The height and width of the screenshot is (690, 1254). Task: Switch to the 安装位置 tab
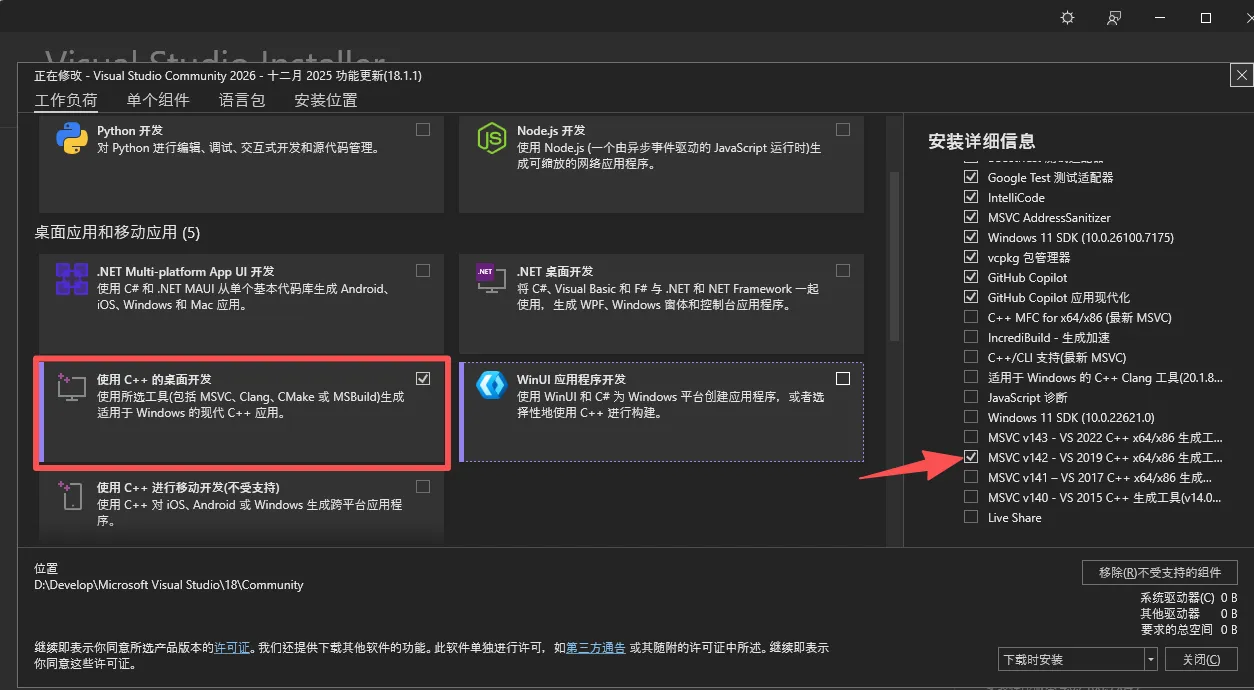click(326, 100)
